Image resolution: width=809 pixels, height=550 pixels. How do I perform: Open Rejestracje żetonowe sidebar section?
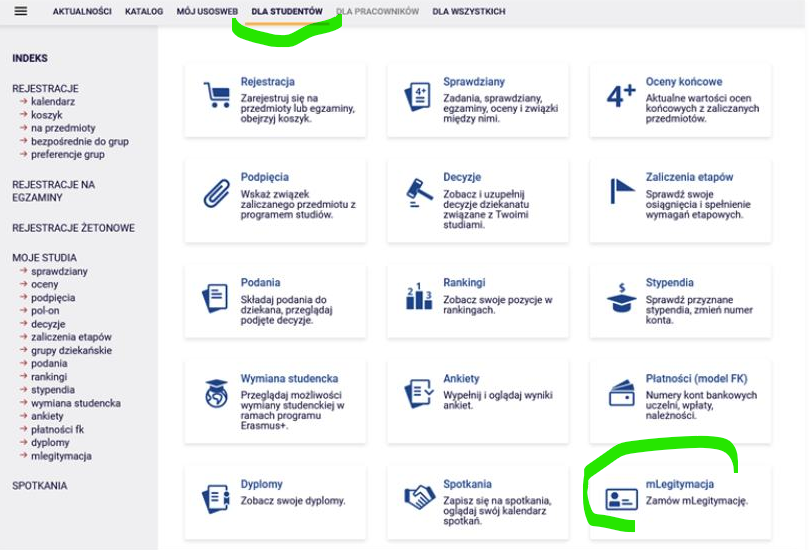coord(73,228)
